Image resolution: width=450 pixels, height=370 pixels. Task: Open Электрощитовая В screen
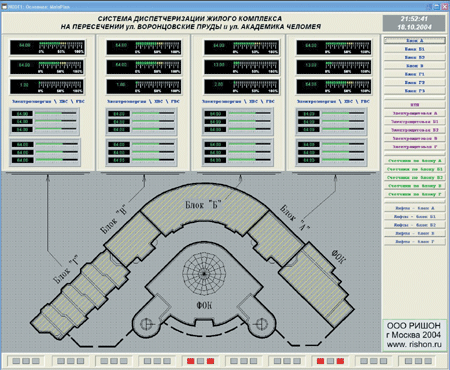[x=414, y=138]
